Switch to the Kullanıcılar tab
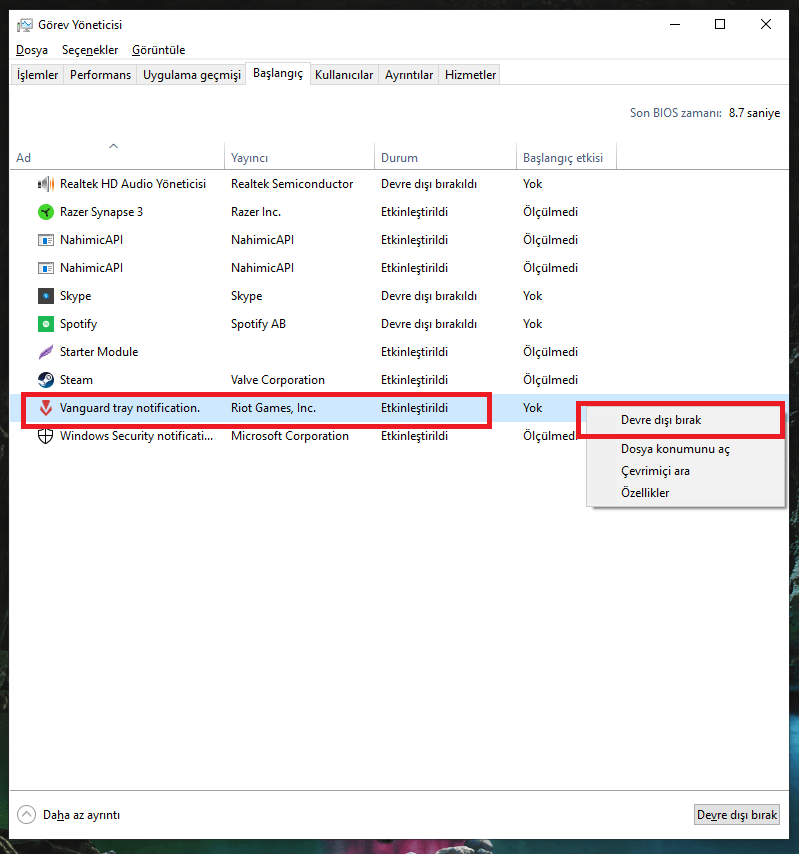The image size is (799, 854). pos(344,75)
